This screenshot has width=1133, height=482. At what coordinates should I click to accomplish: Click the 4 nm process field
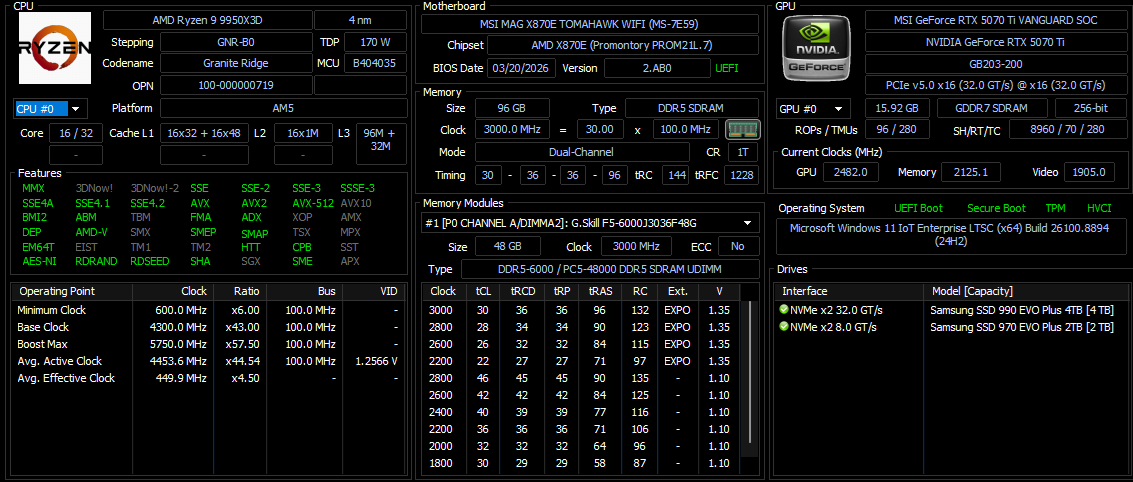coord(360,20)
